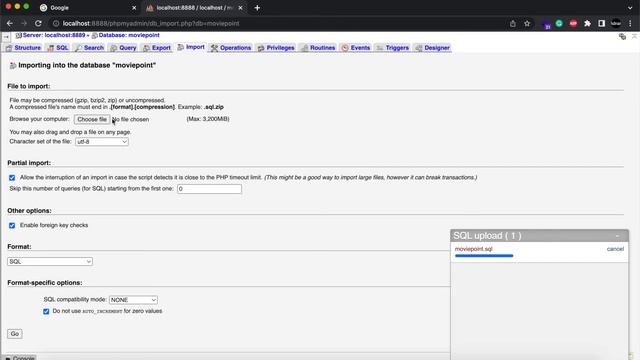640x360 pixels.
Task: Open the SQL tab
Action: pos(58,48)
